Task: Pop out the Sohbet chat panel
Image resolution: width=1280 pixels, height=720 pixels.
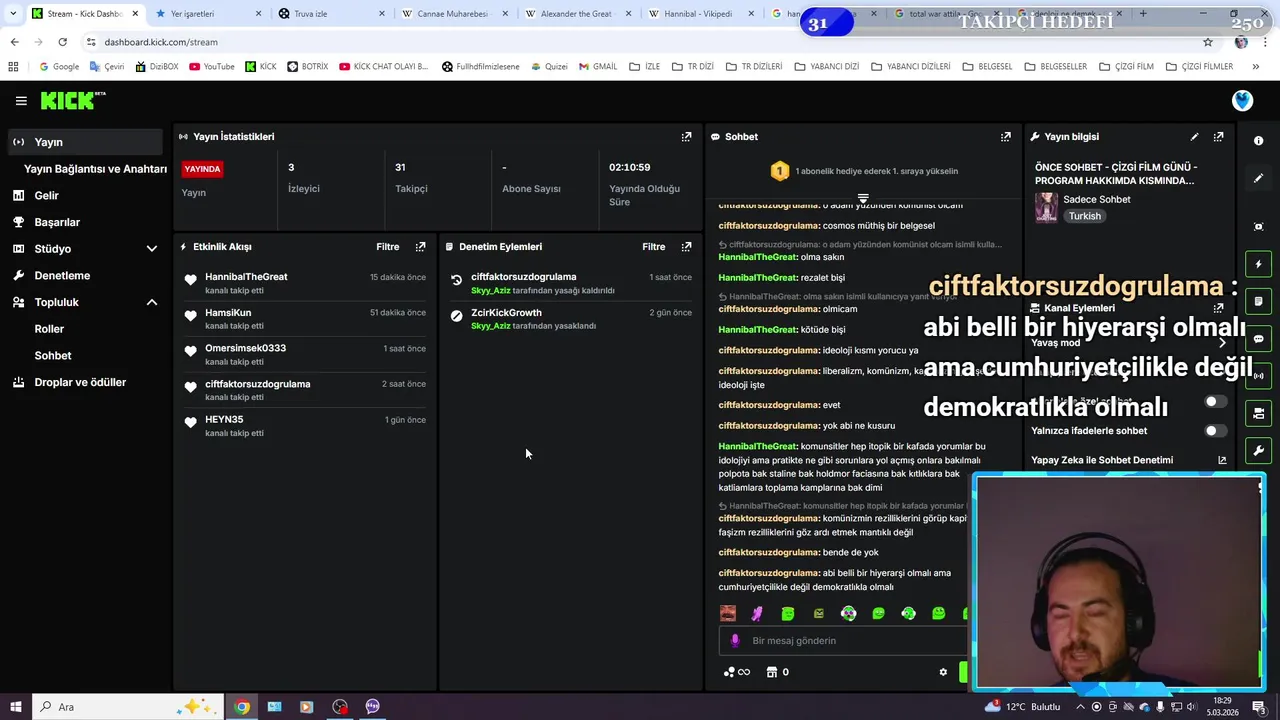Action: pyautogui.click(x=1006, y=137)
